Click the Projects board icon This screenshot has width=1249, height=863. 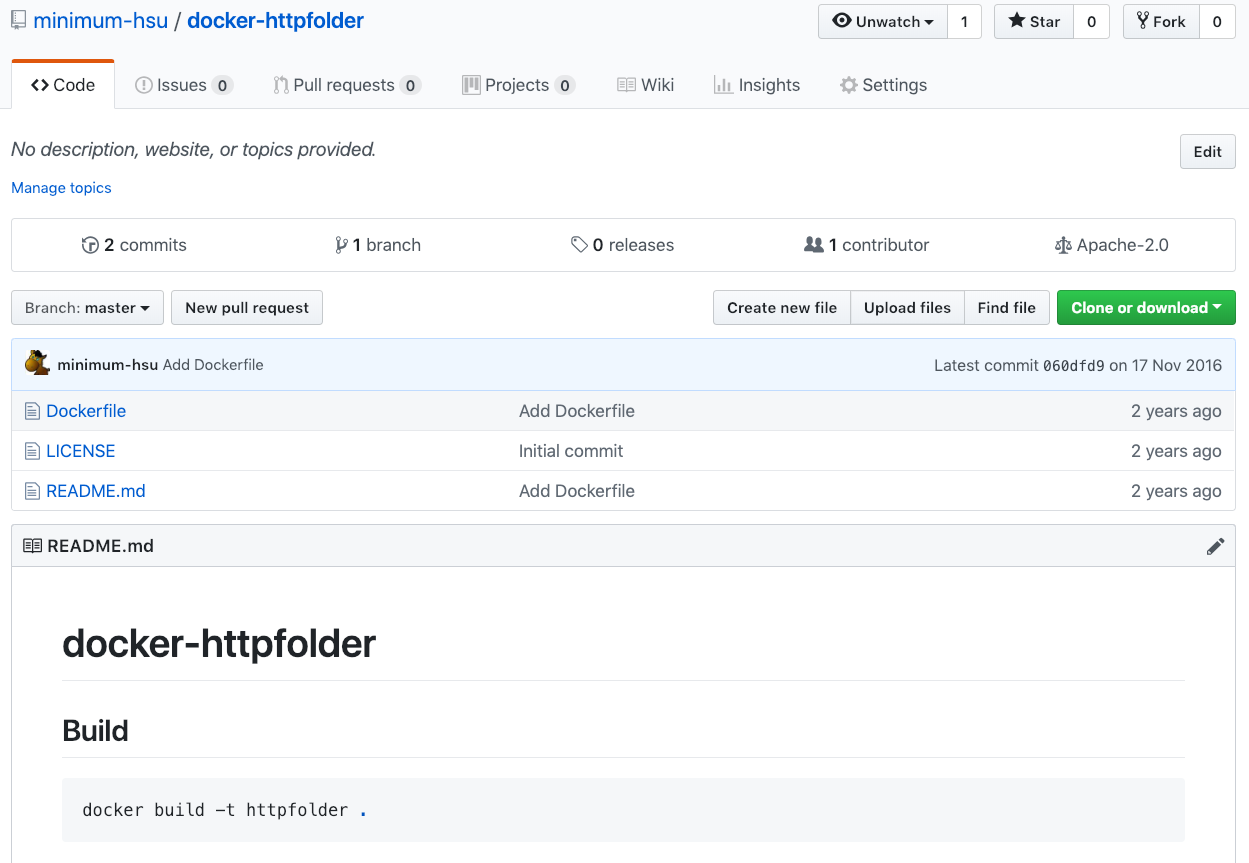pyautogui.click(x=471, y=85)
